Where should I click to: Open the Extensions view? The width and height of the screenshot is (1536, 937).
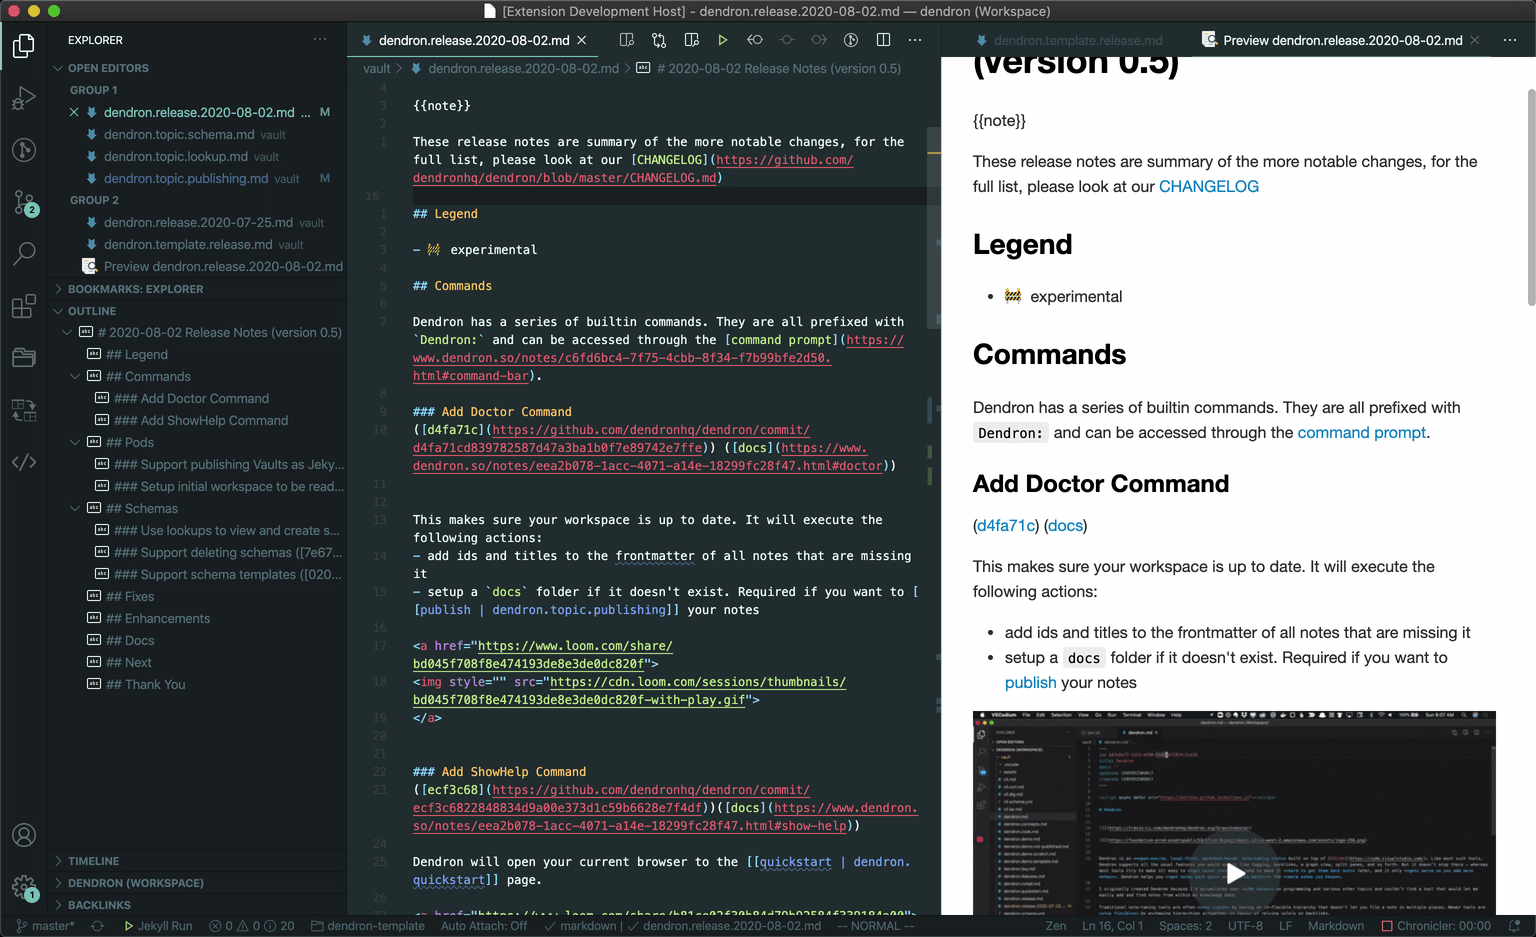click(x=24, y=306)
